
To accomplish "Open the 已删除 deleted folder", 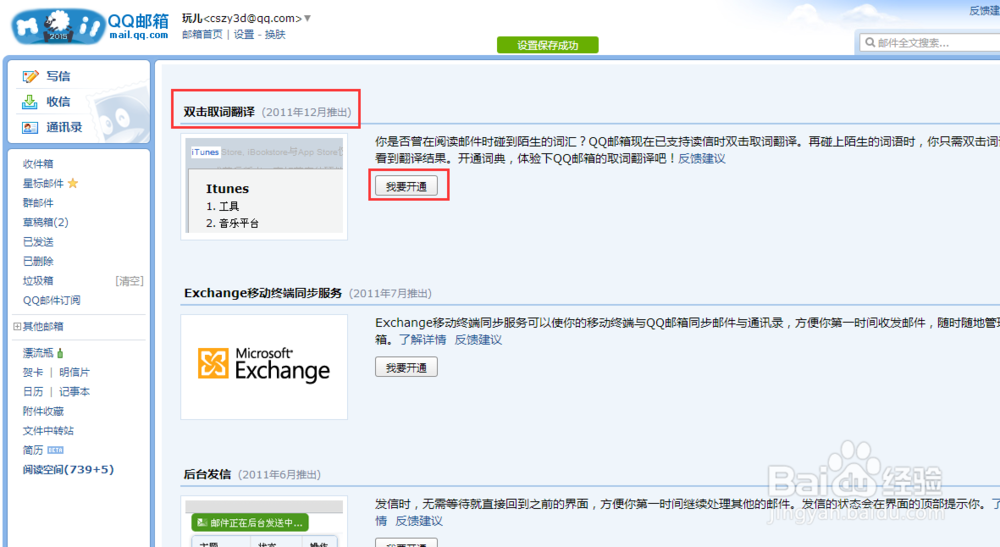I will coord(38,261).
